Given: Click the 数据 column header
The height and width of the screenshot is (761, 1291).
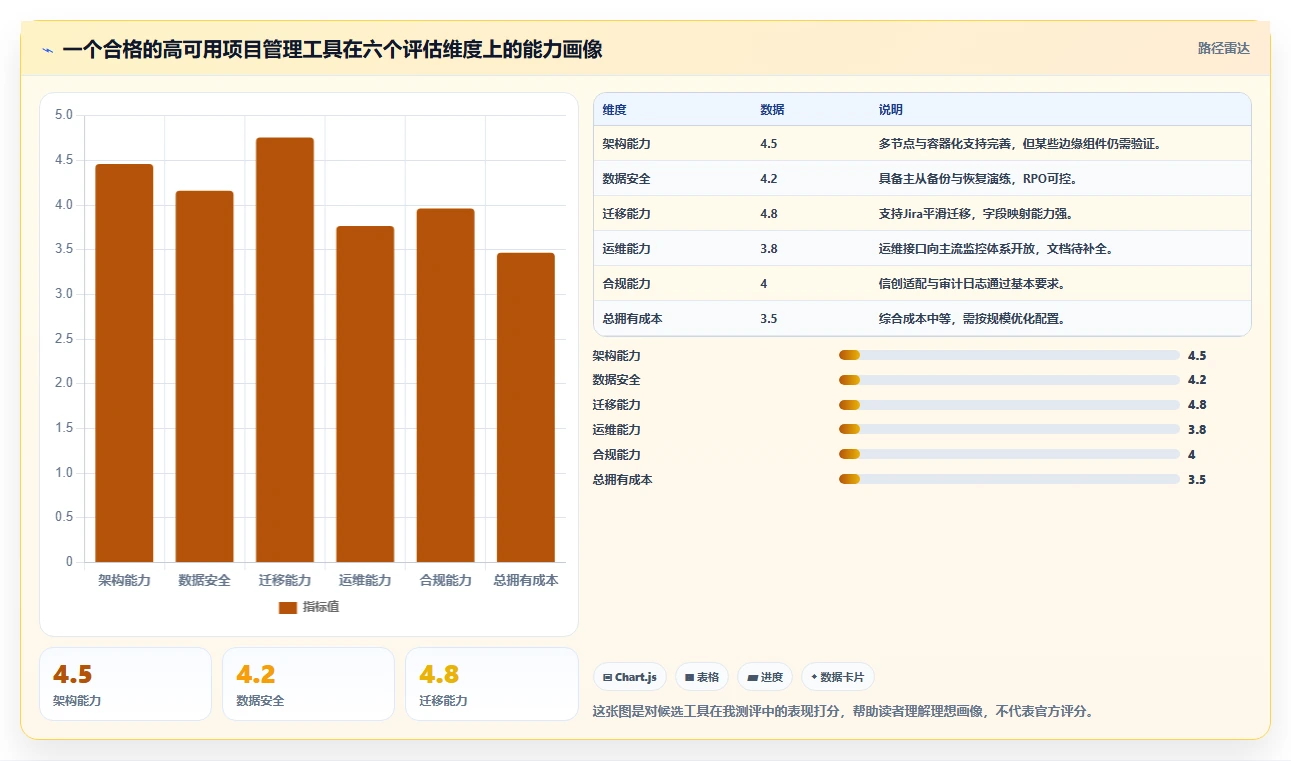Looking at the screenshot, I should pos(772,110).
